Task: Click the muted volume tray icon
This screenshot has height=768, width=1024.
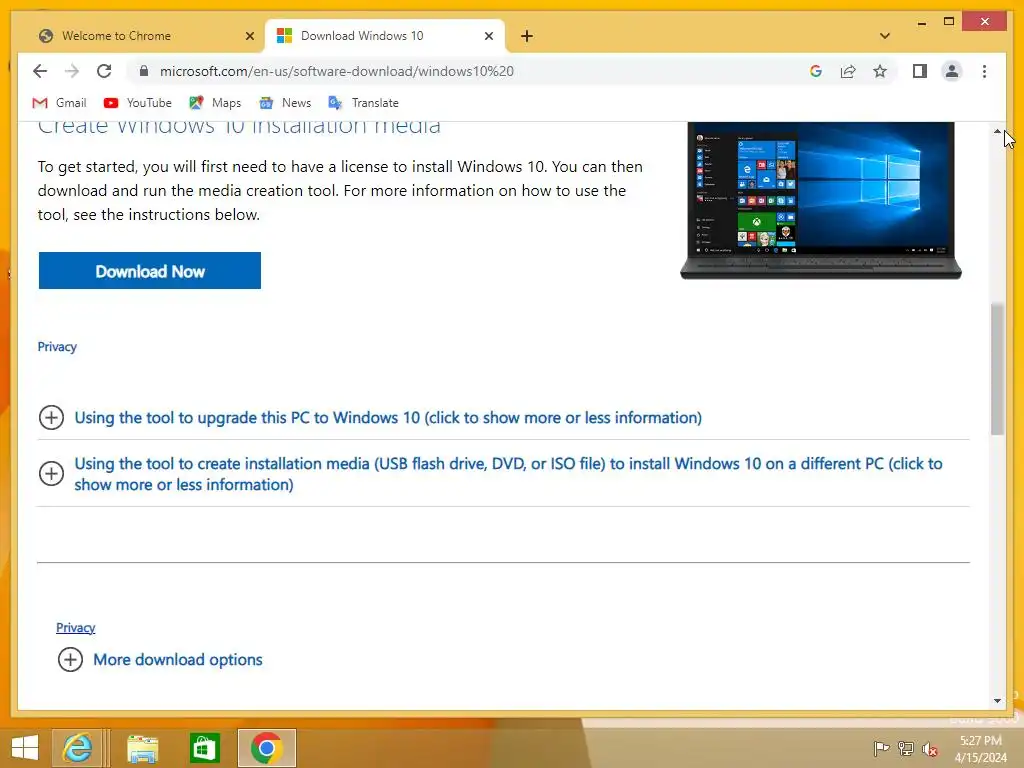Action: tap(930, 748)
